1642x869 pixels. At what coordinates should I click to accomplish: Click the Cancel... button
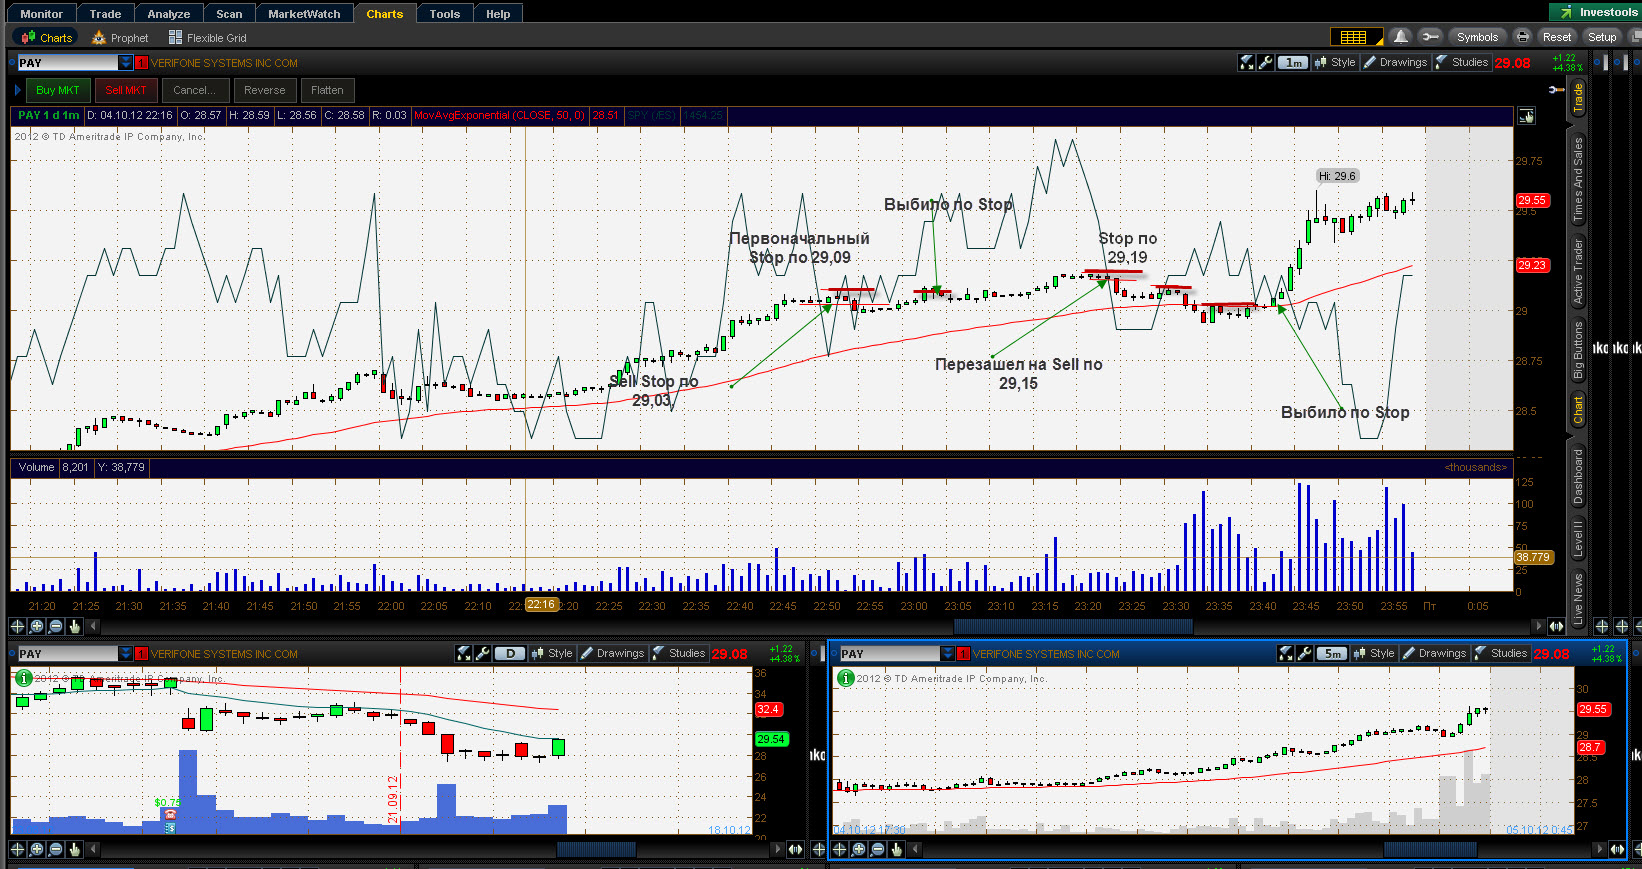tap(194, 90)
